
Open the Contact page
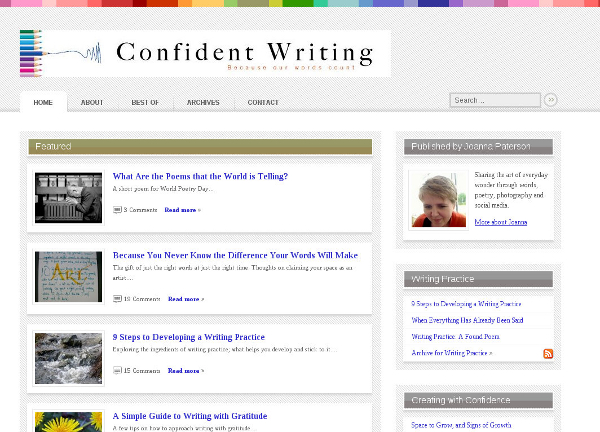[263, 102]
